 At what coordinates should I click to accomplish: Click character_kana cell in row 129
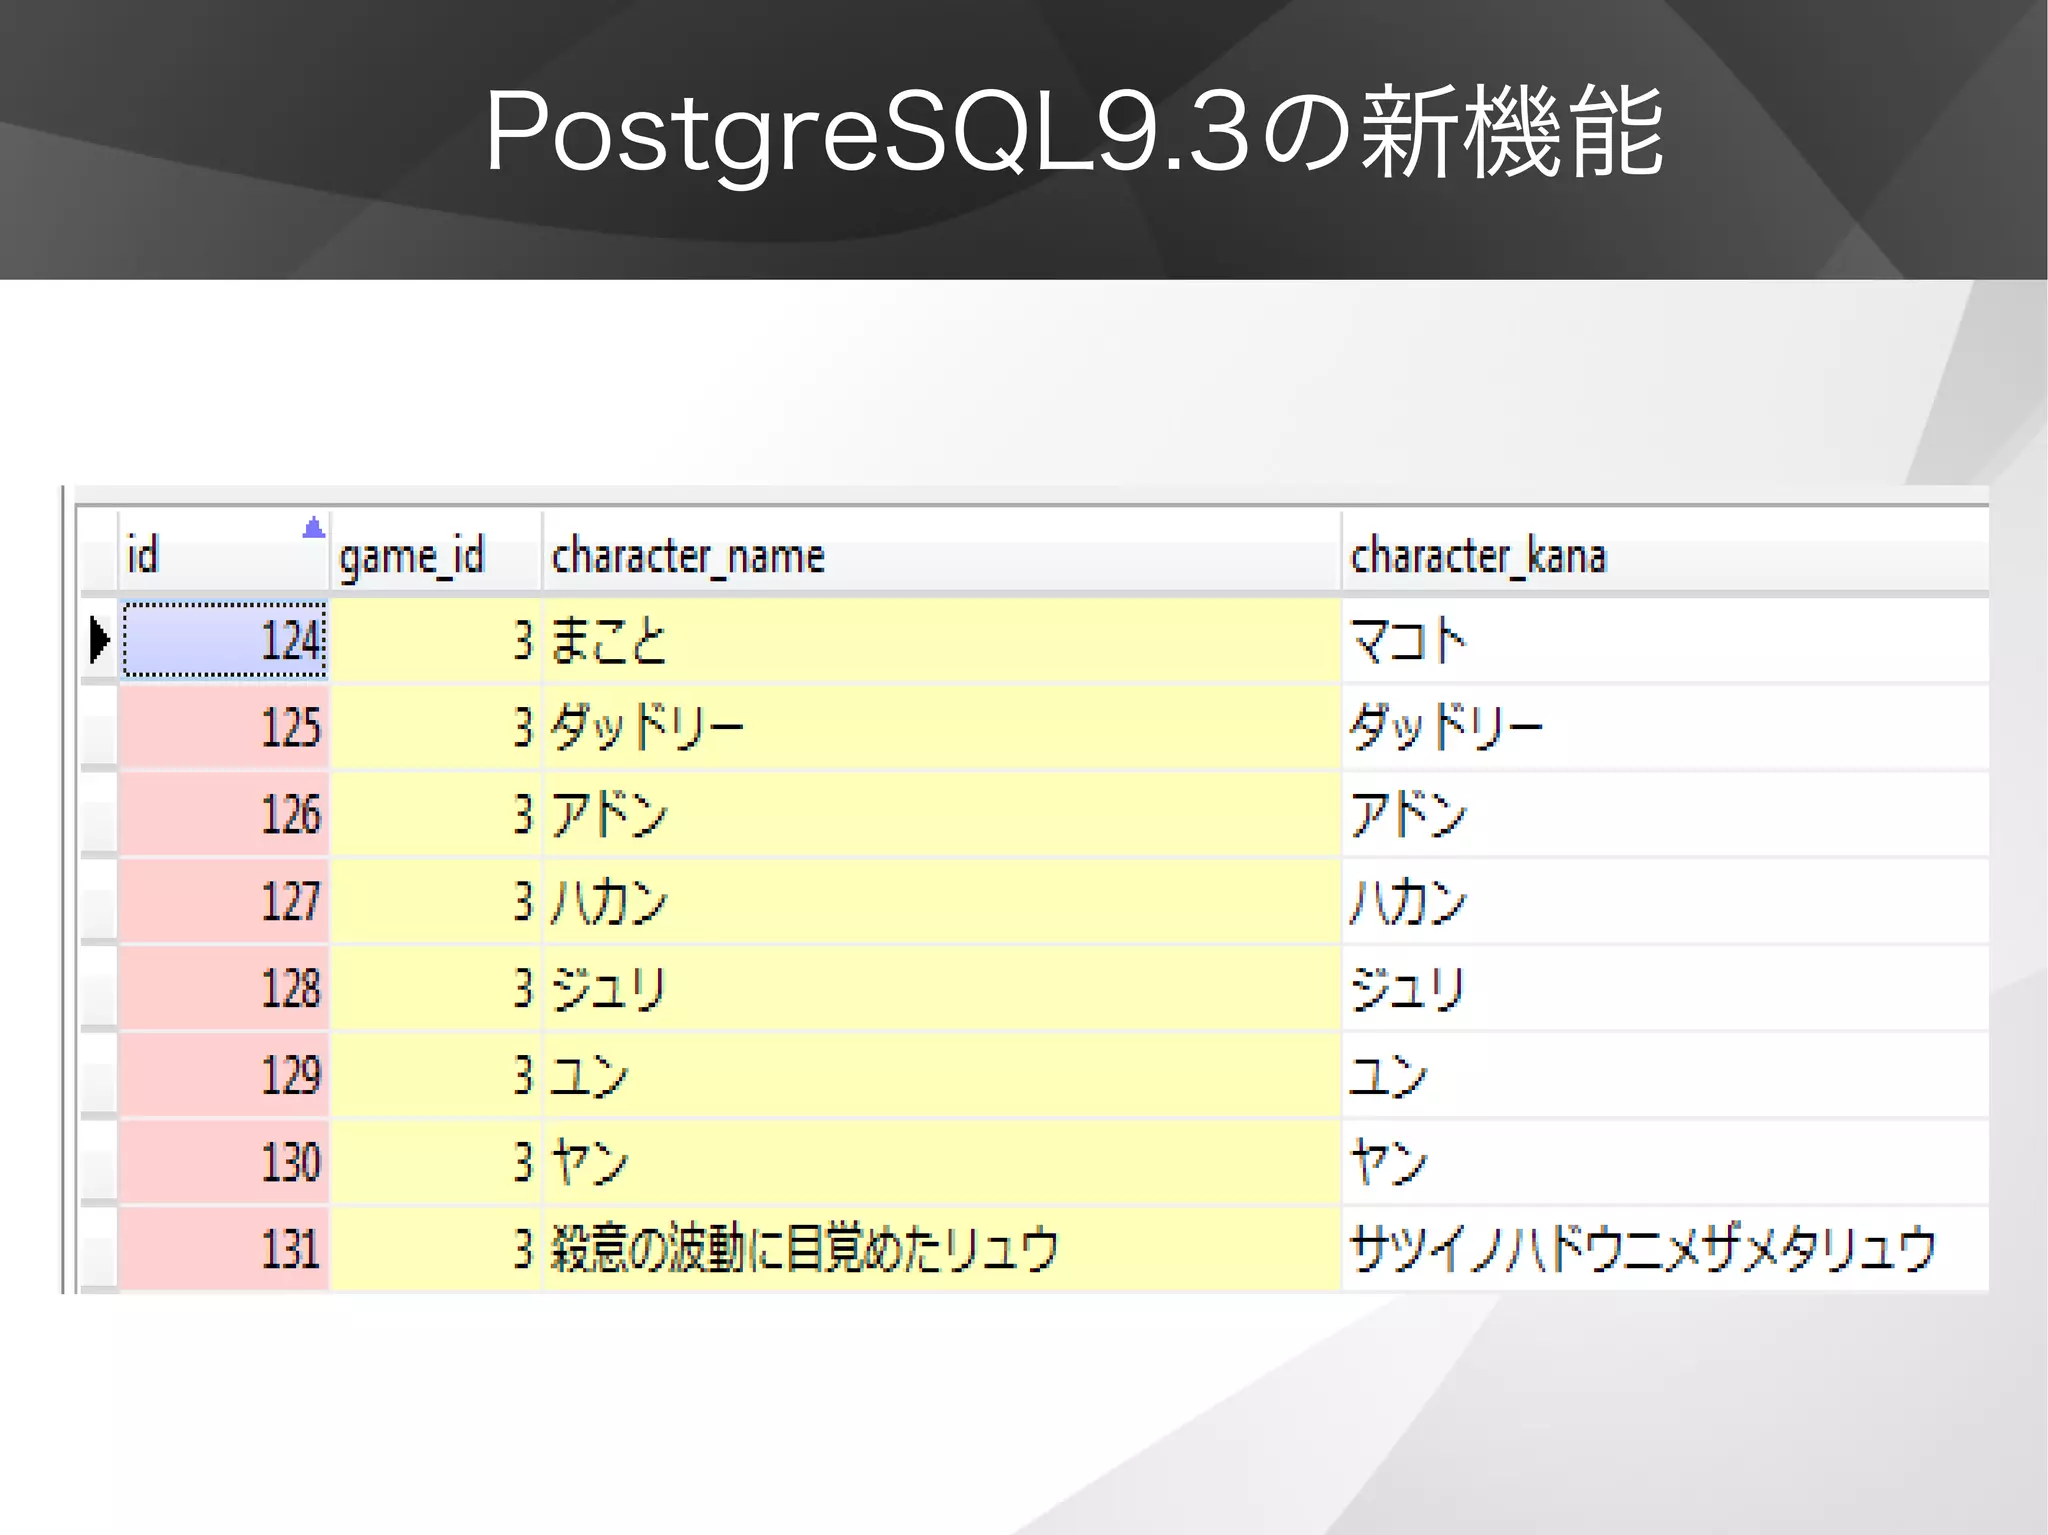1665,1075
